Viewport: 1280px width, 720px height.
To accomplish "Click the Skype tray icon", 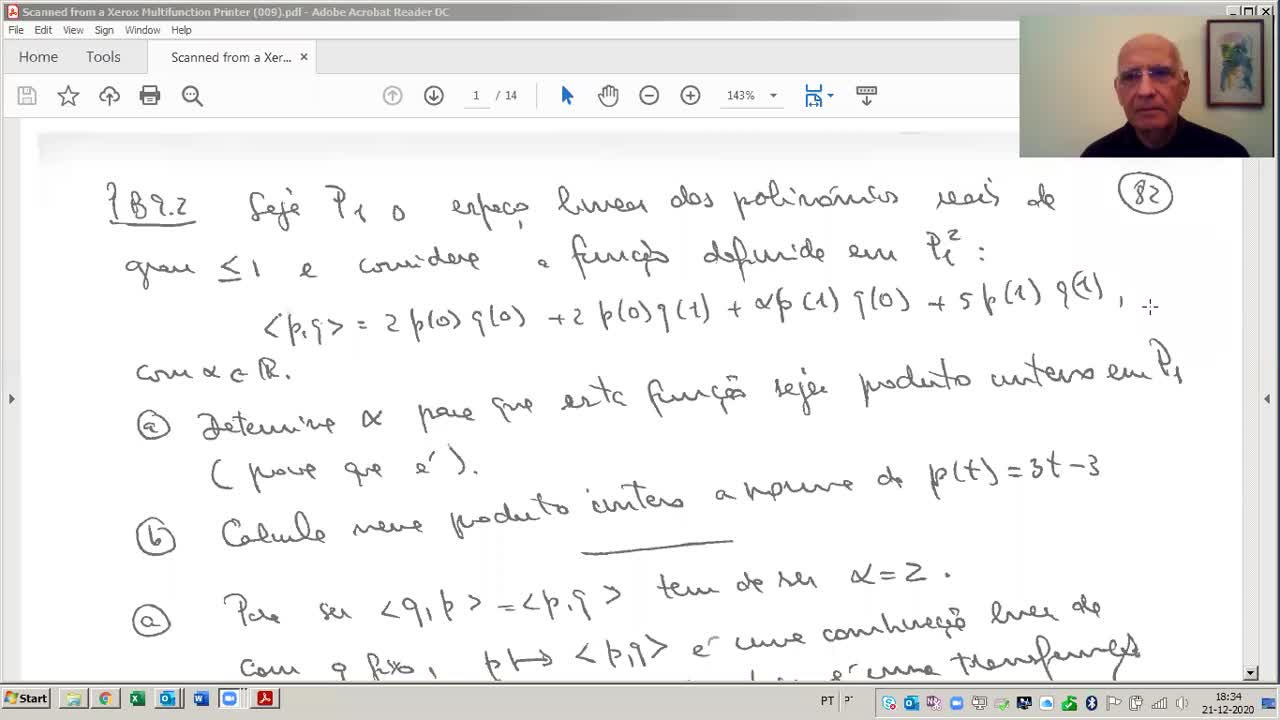I will [888, 703].
